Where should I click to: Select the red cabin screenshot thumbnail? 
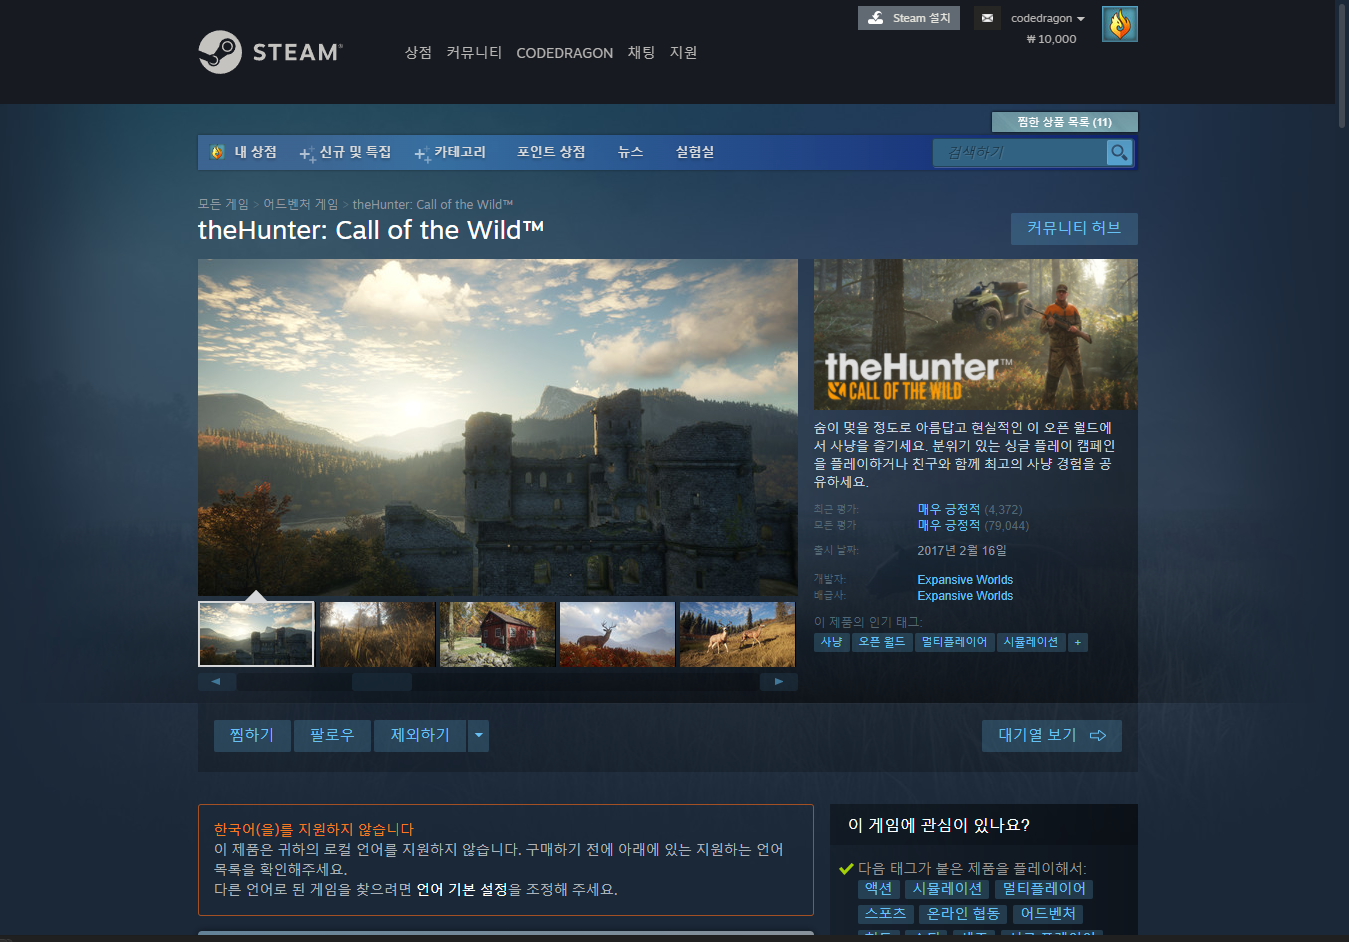click(x=497, y=634)
